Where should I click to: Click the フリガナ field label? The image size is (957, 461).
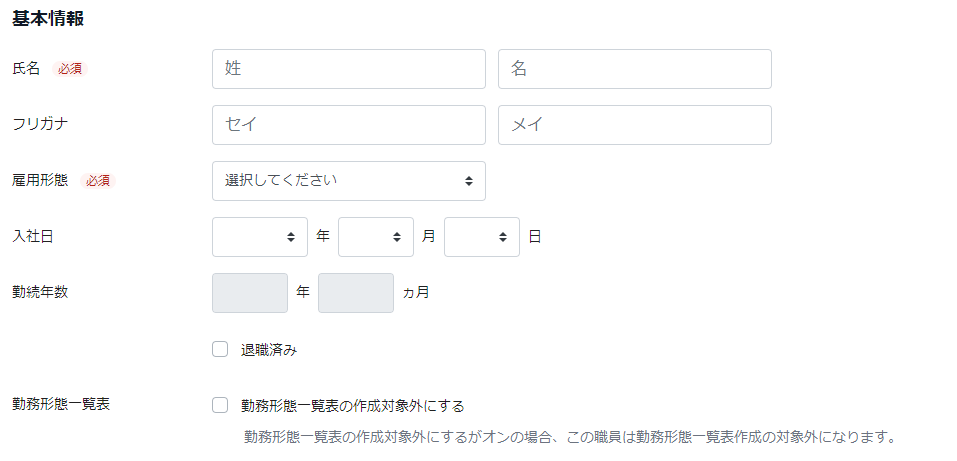click(40, 125)
